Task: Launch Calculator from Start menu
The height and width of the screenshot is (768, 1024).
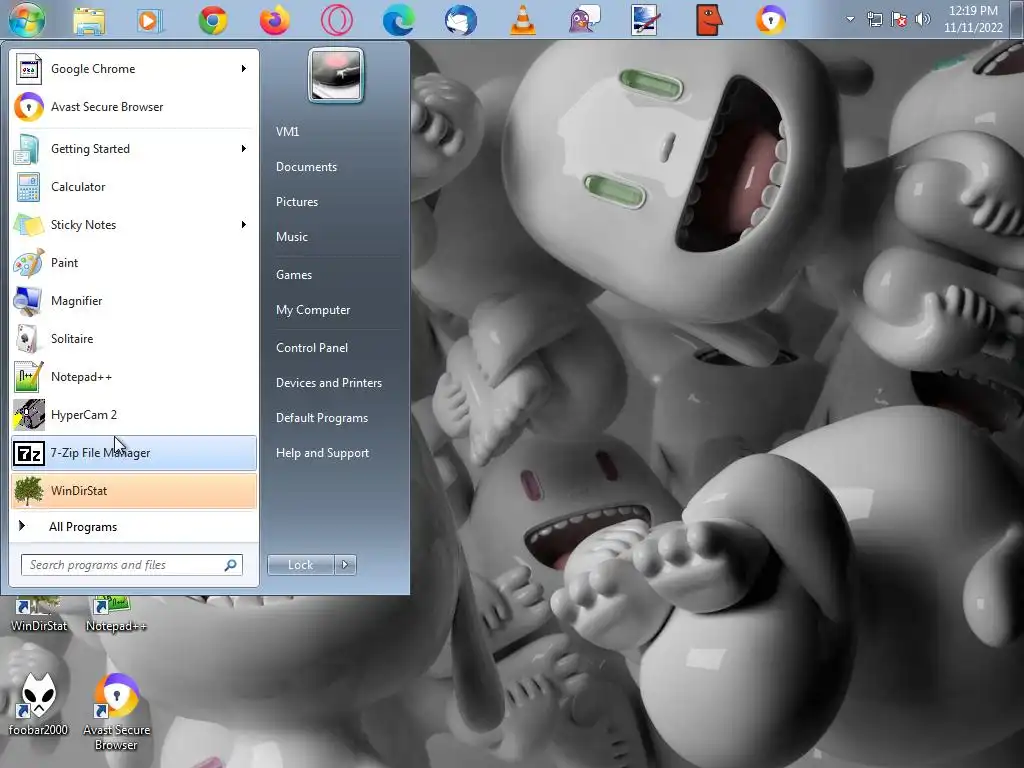Action: coord(134,187)
